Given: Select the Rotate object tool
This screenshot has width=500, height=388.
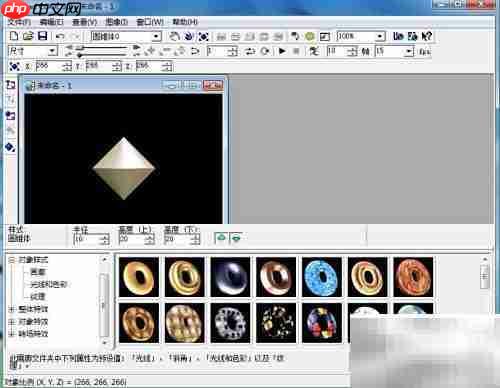Looking at the screenshot, I should click(x=189, y=36).
